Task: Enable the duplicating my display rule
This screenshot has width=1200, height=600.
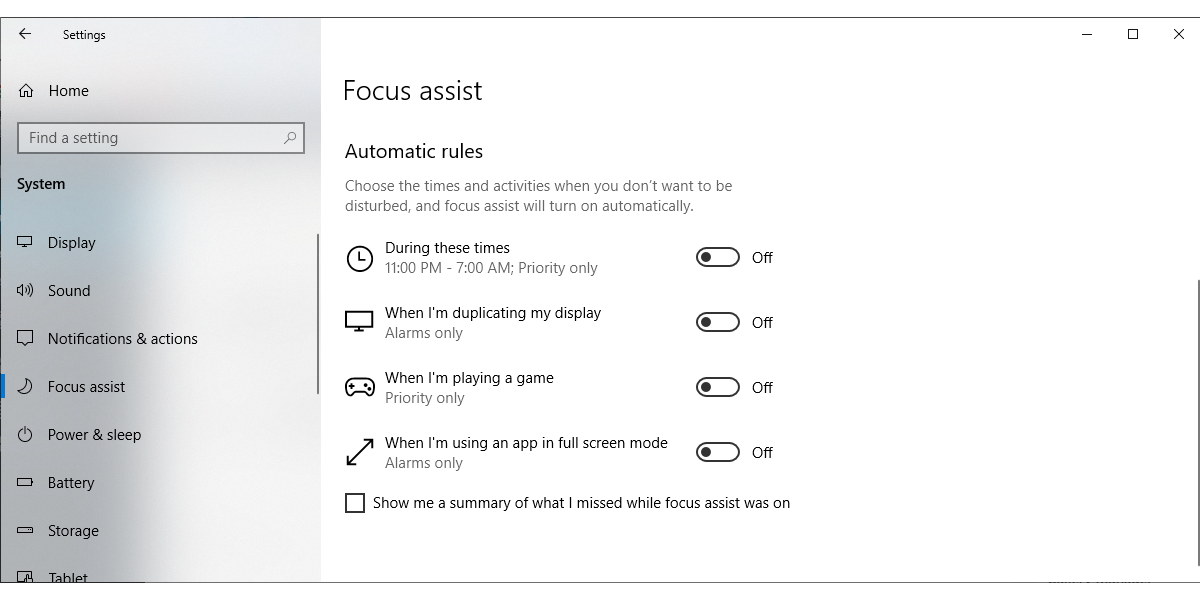Action: coord(717,323)
